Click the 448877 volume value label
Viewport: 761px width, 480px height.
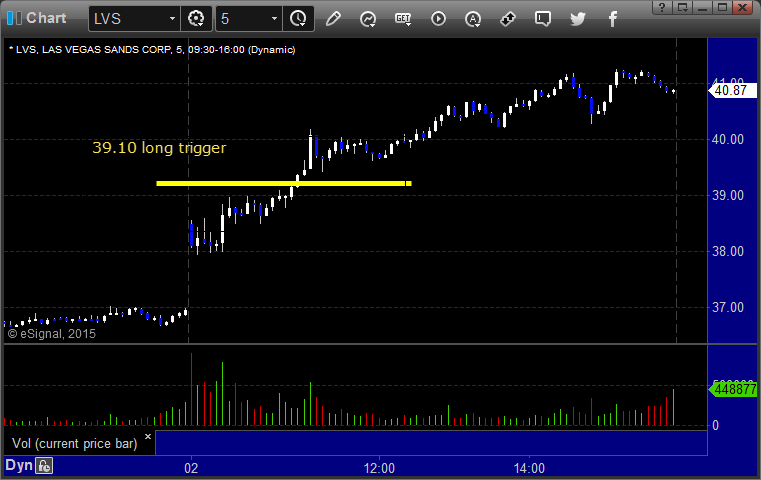tap(734, 389)
